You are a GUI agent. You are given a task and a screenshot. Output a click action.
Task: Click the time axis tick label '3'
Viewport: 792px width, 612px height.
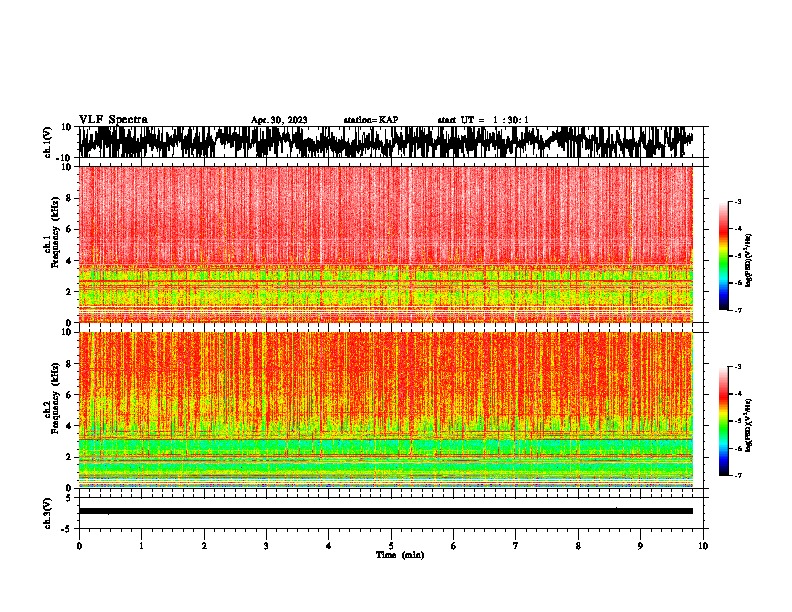click(266, 546)
